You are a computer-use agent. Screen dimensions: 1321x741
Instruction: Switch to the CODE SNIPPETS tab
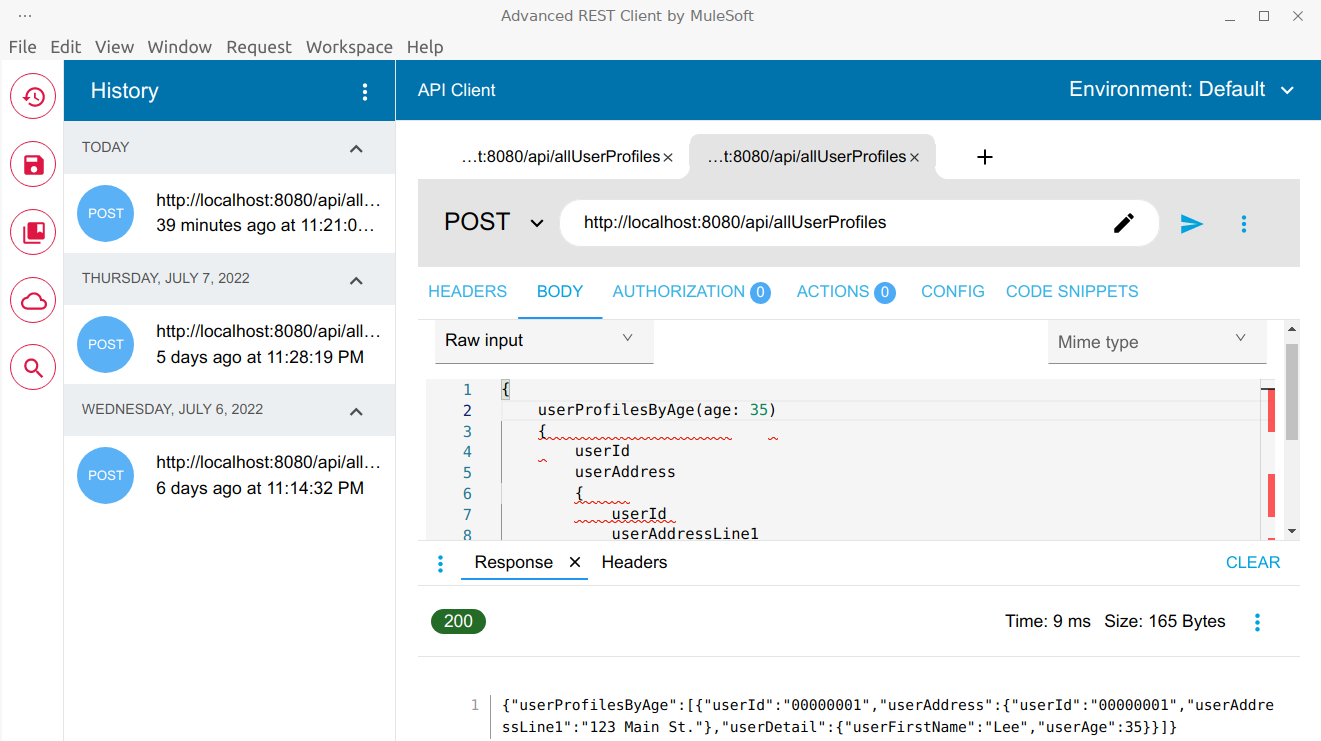1072,292
